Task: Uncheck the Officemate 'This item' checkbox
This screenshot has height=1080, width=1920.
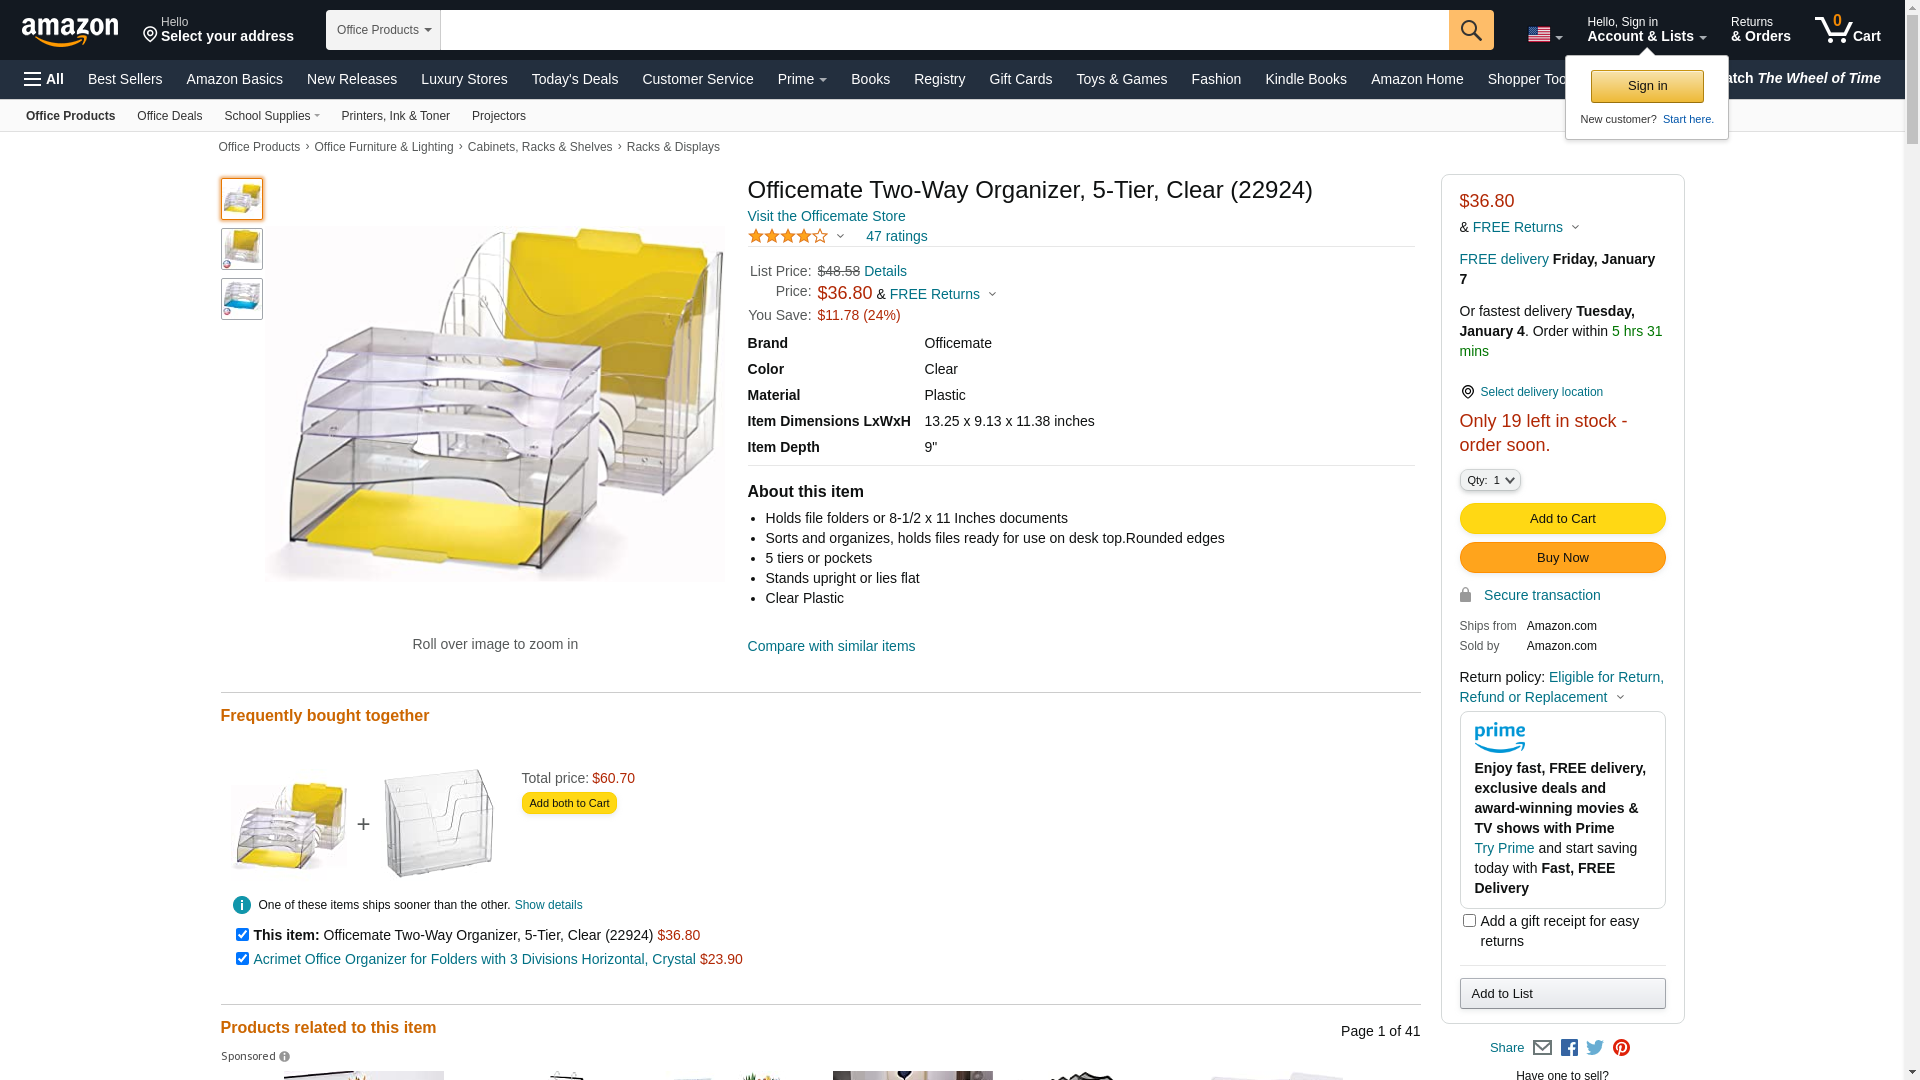Action: click(242, 935)
